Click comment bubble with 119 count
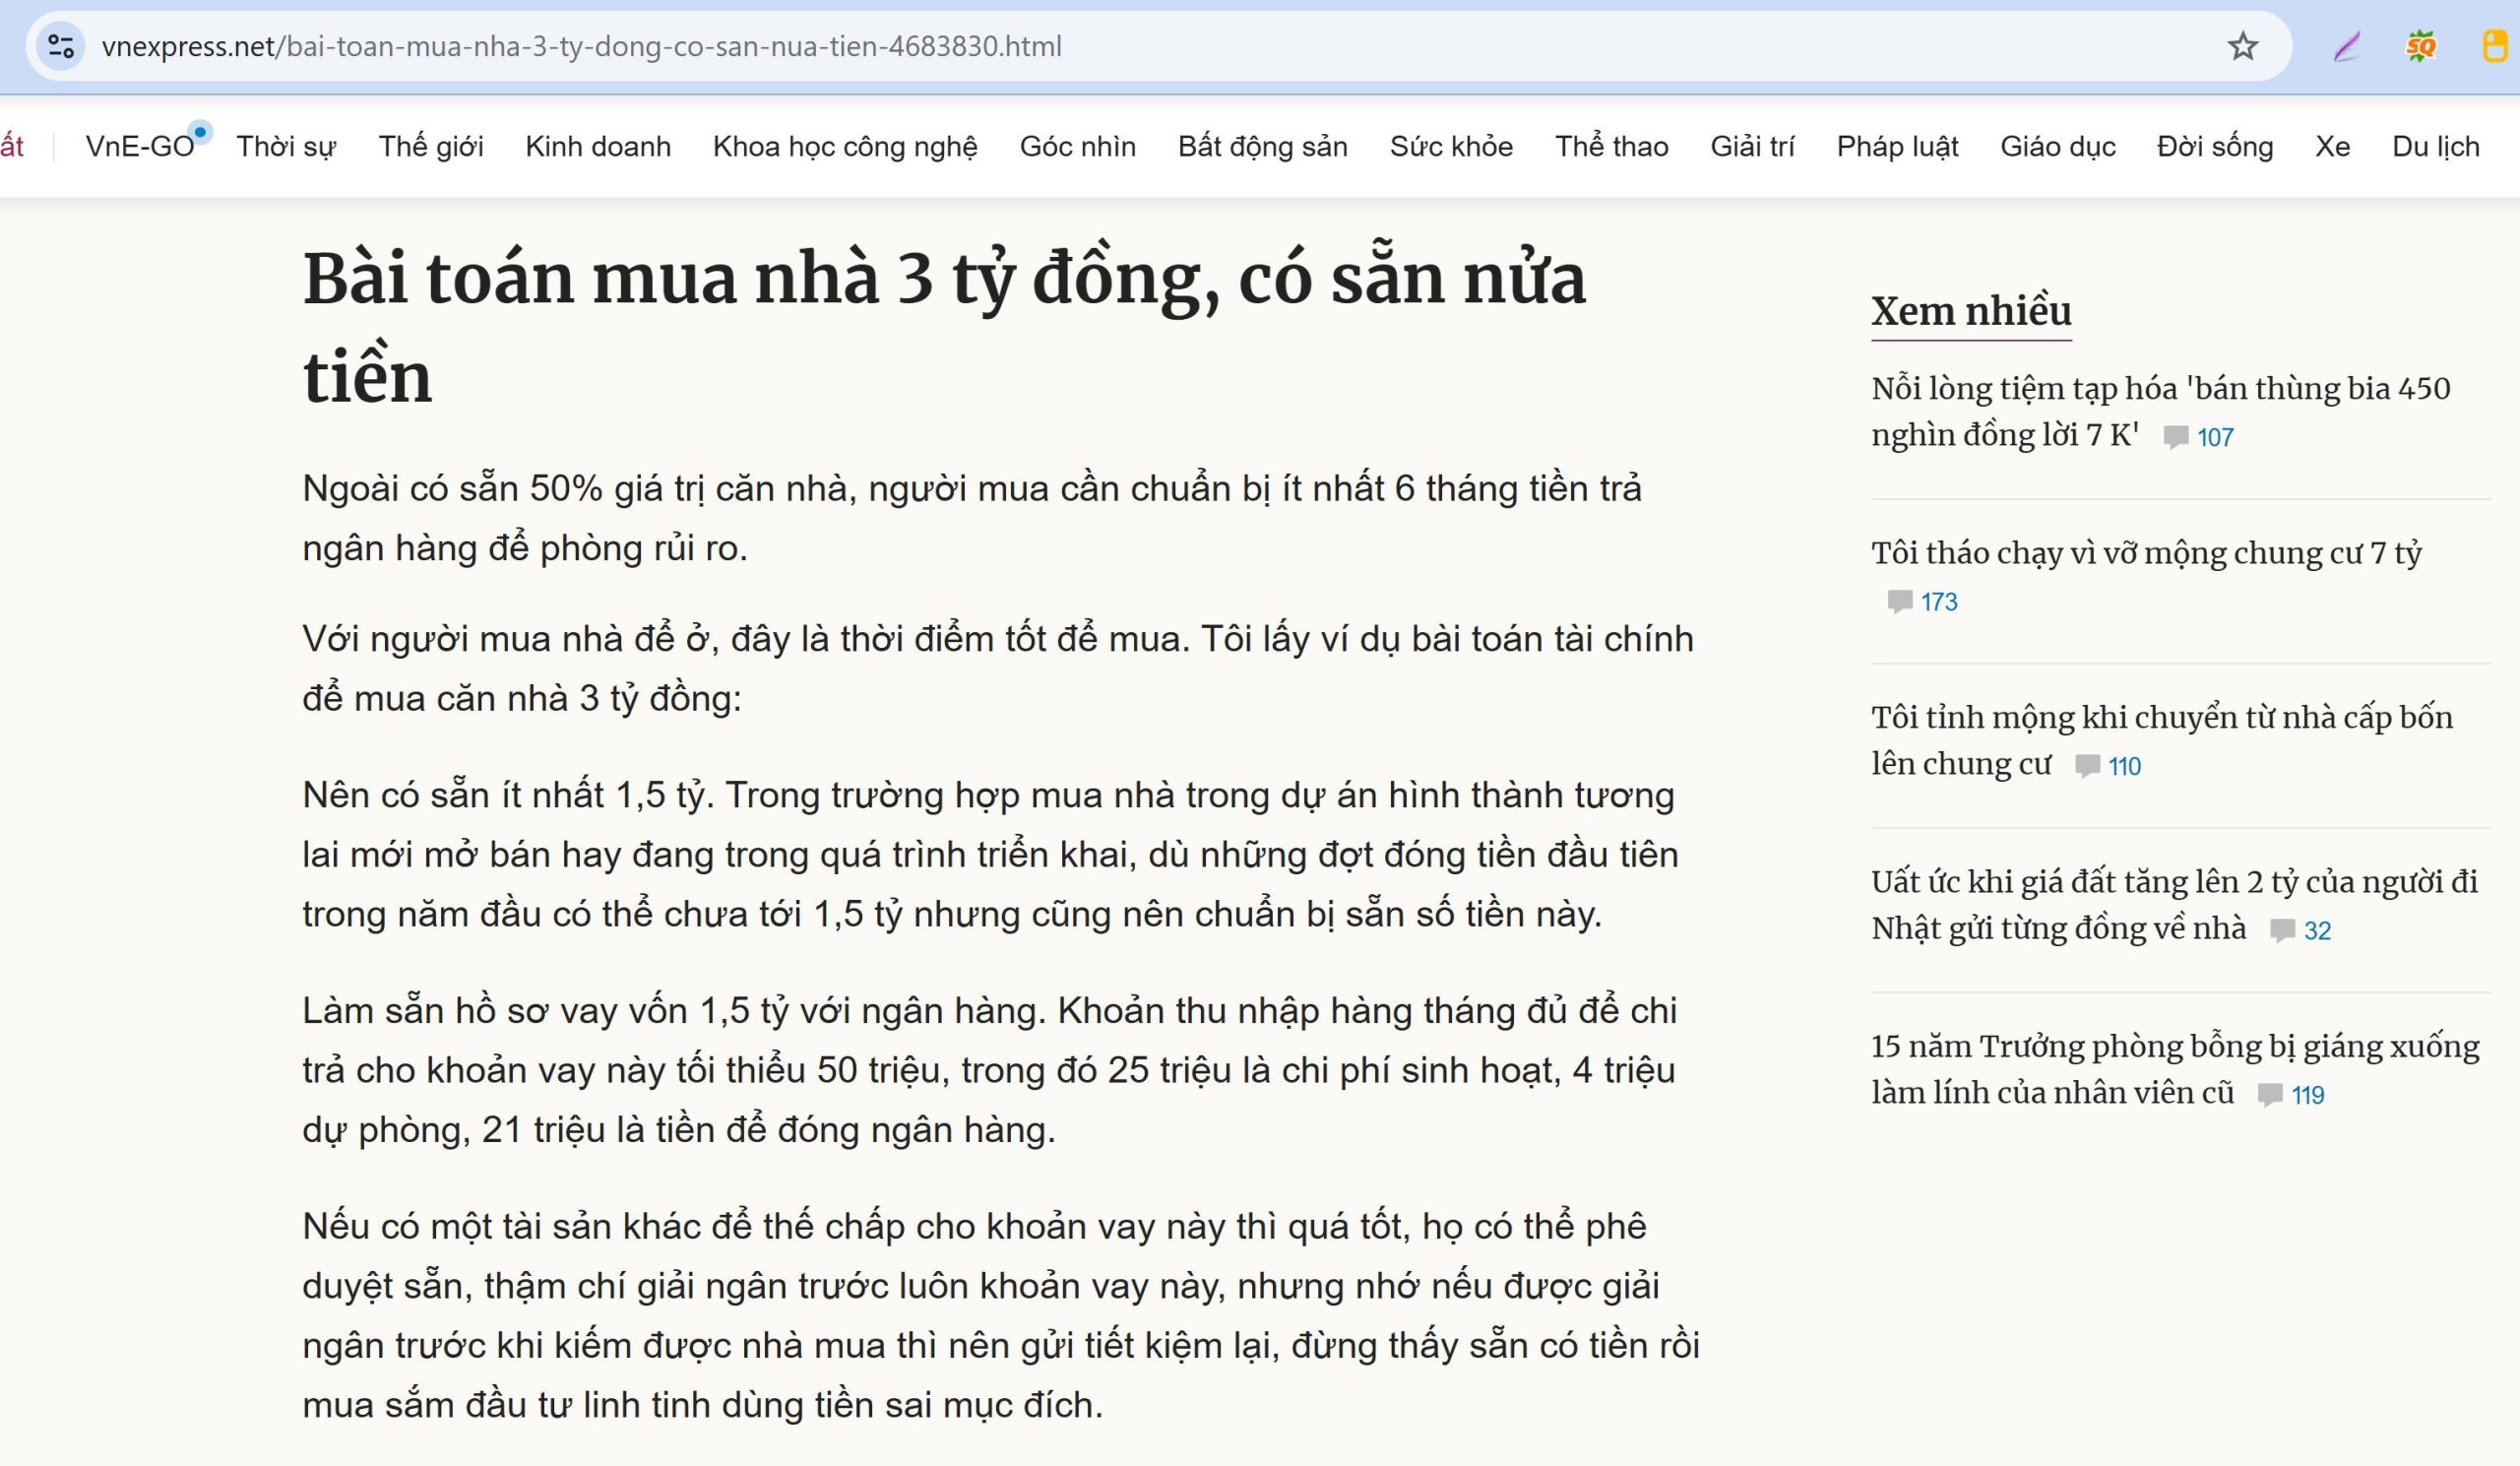Screen dimensions: 2520x1466 [x=2270, y=1095]
